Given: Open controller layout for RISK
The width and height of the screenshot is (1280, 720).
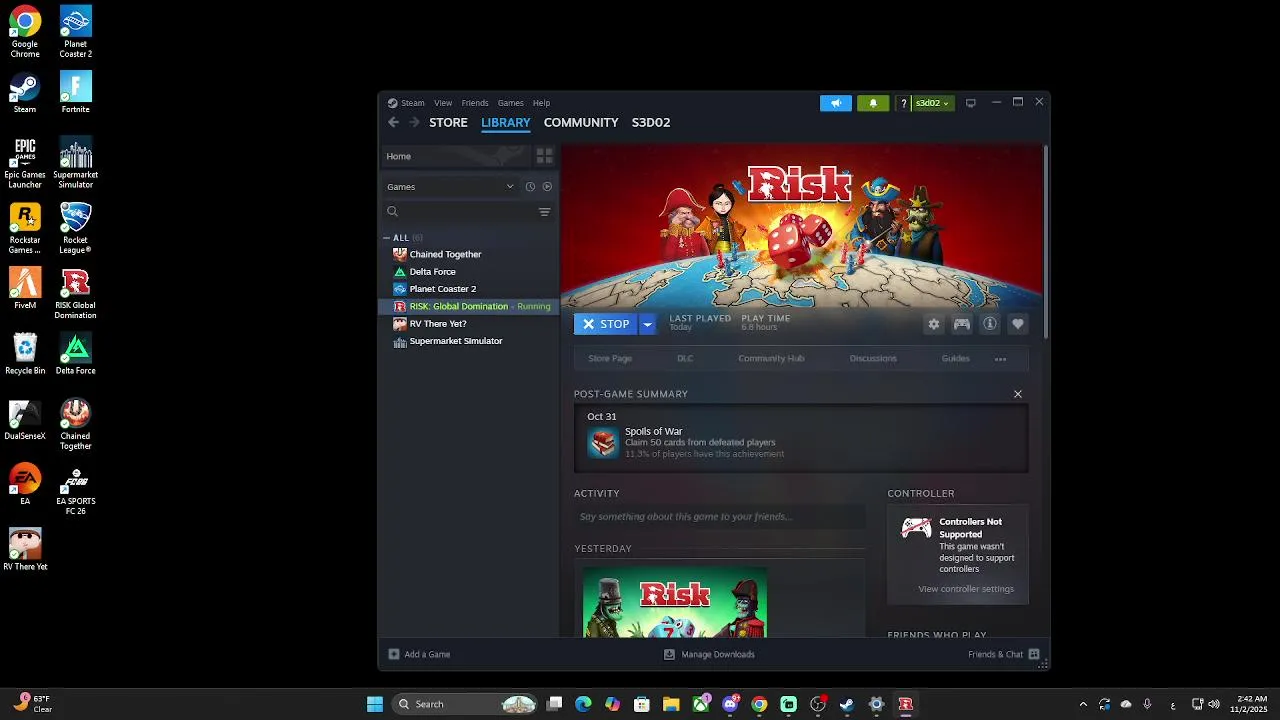Looking at the screenshot, I should coord(962,324).
